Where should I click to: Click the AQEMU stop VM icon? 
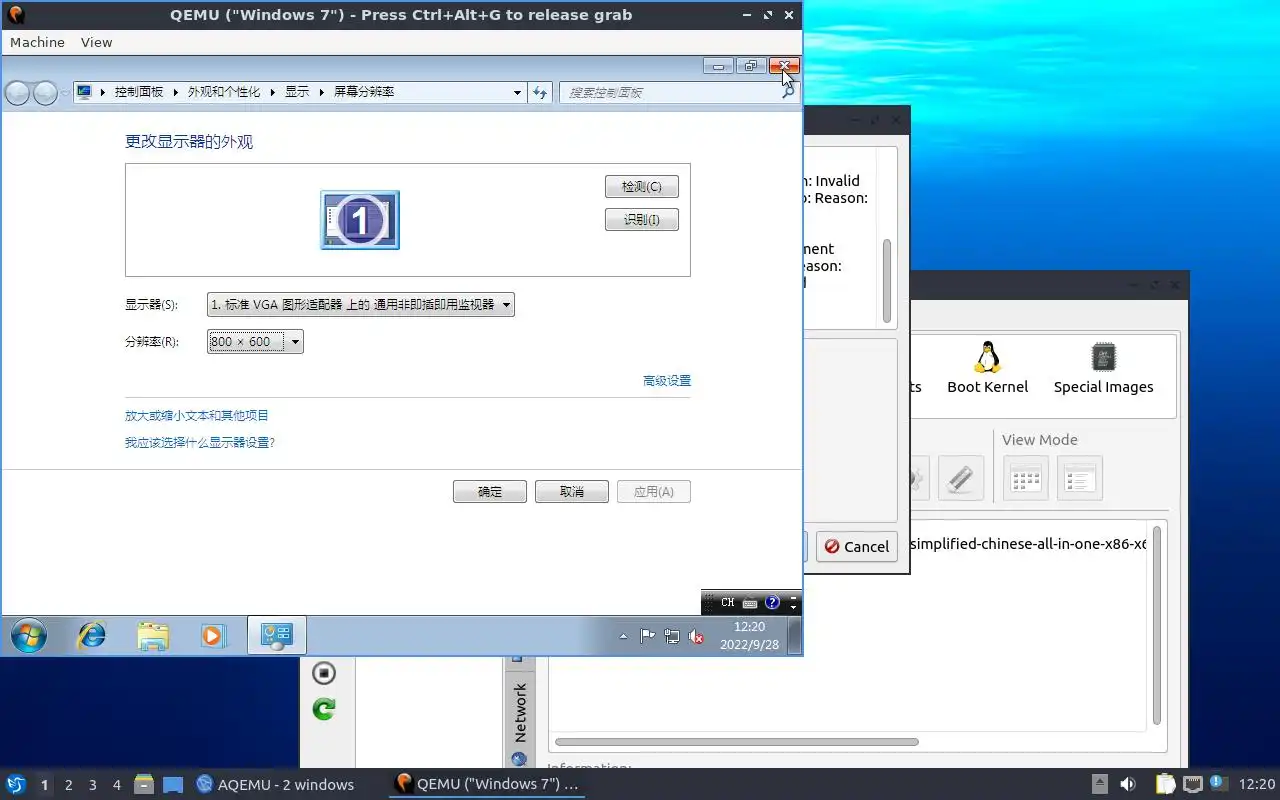coord(323,673)
